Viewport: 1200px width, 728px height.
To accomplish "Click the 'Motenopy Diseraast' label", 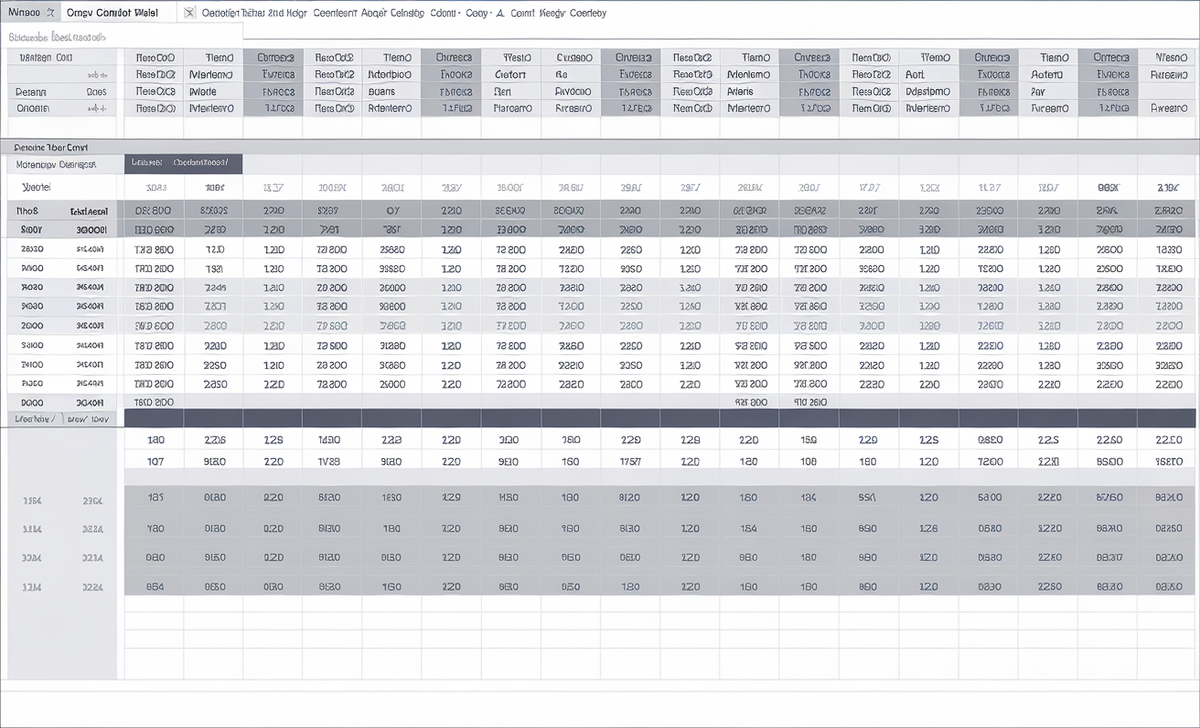I will click(x=56, y=164).
